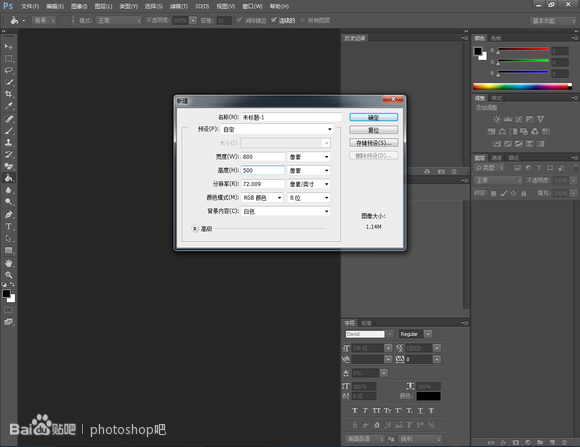This screenshot has height=447, width=580.
Task: Open the Window (窗口) menu
Action: pos(252,6)
